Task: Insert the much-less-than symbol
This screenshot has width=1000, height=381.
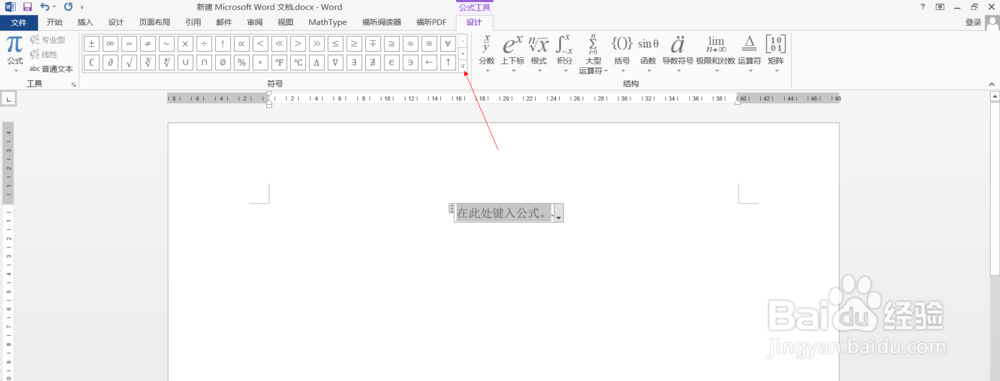Action: point(279,43)
